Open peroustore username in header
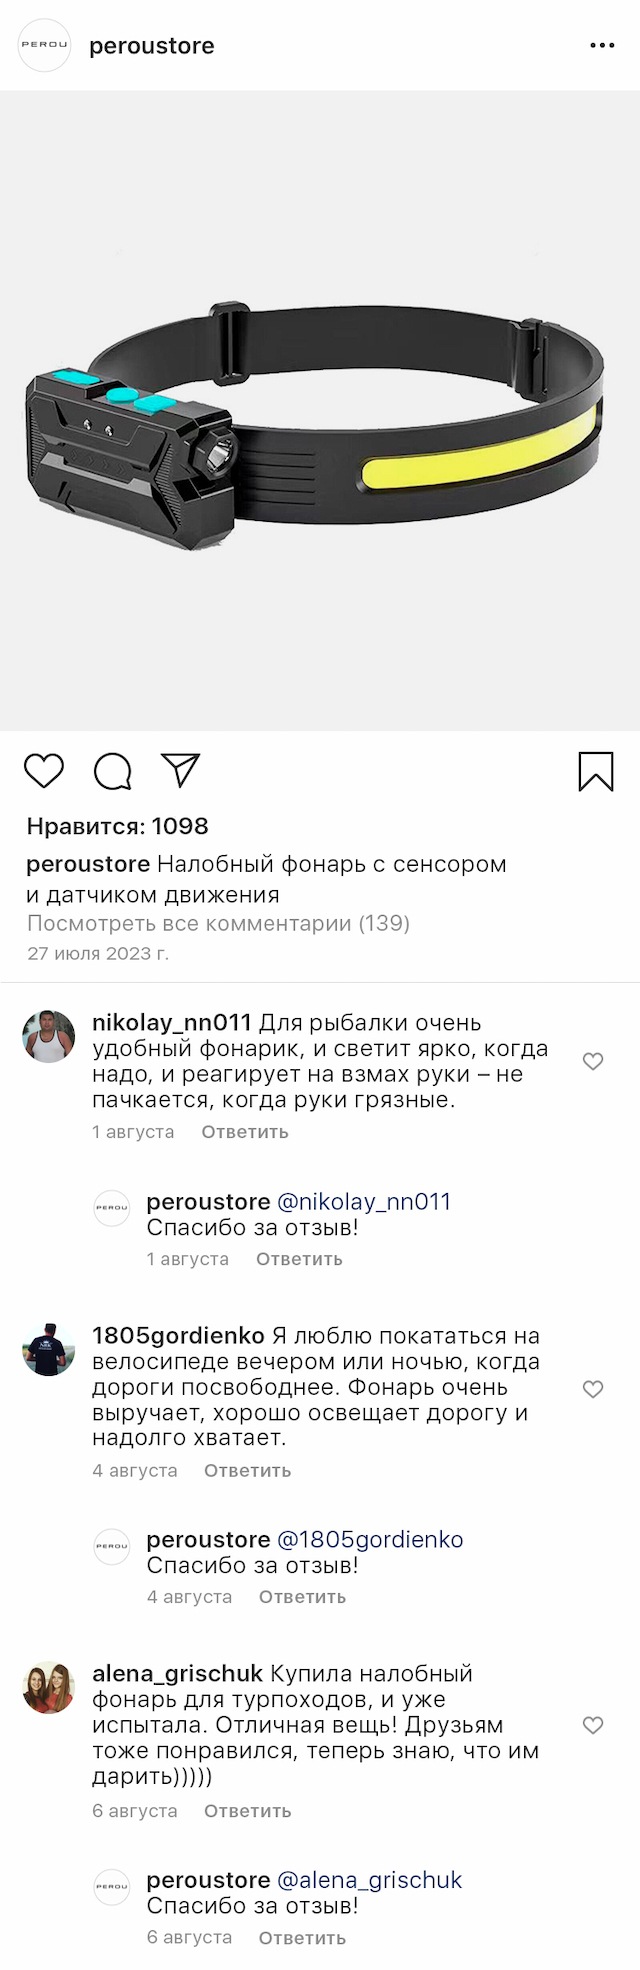Viewport: 640px width, 1970px height. 152,46
